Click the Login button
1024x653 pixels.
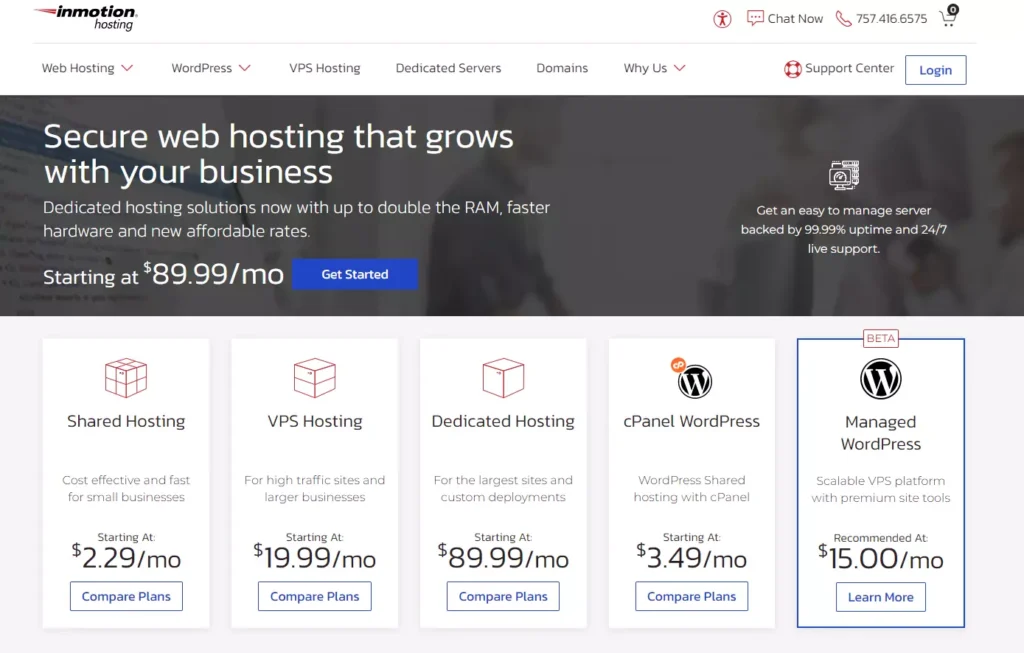pos(935,70)
